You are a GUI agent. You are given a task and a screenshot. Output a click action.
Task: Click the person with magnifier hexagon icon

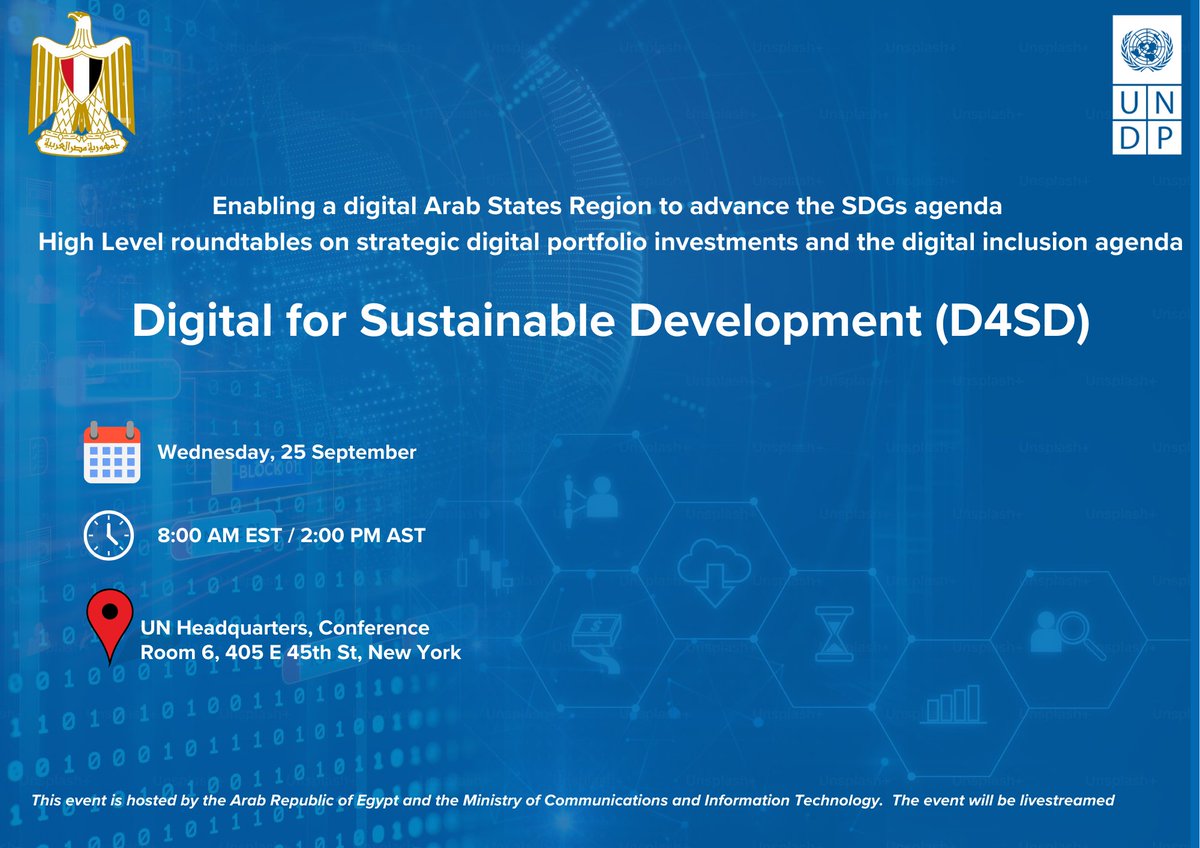[x=1066, y=634]
